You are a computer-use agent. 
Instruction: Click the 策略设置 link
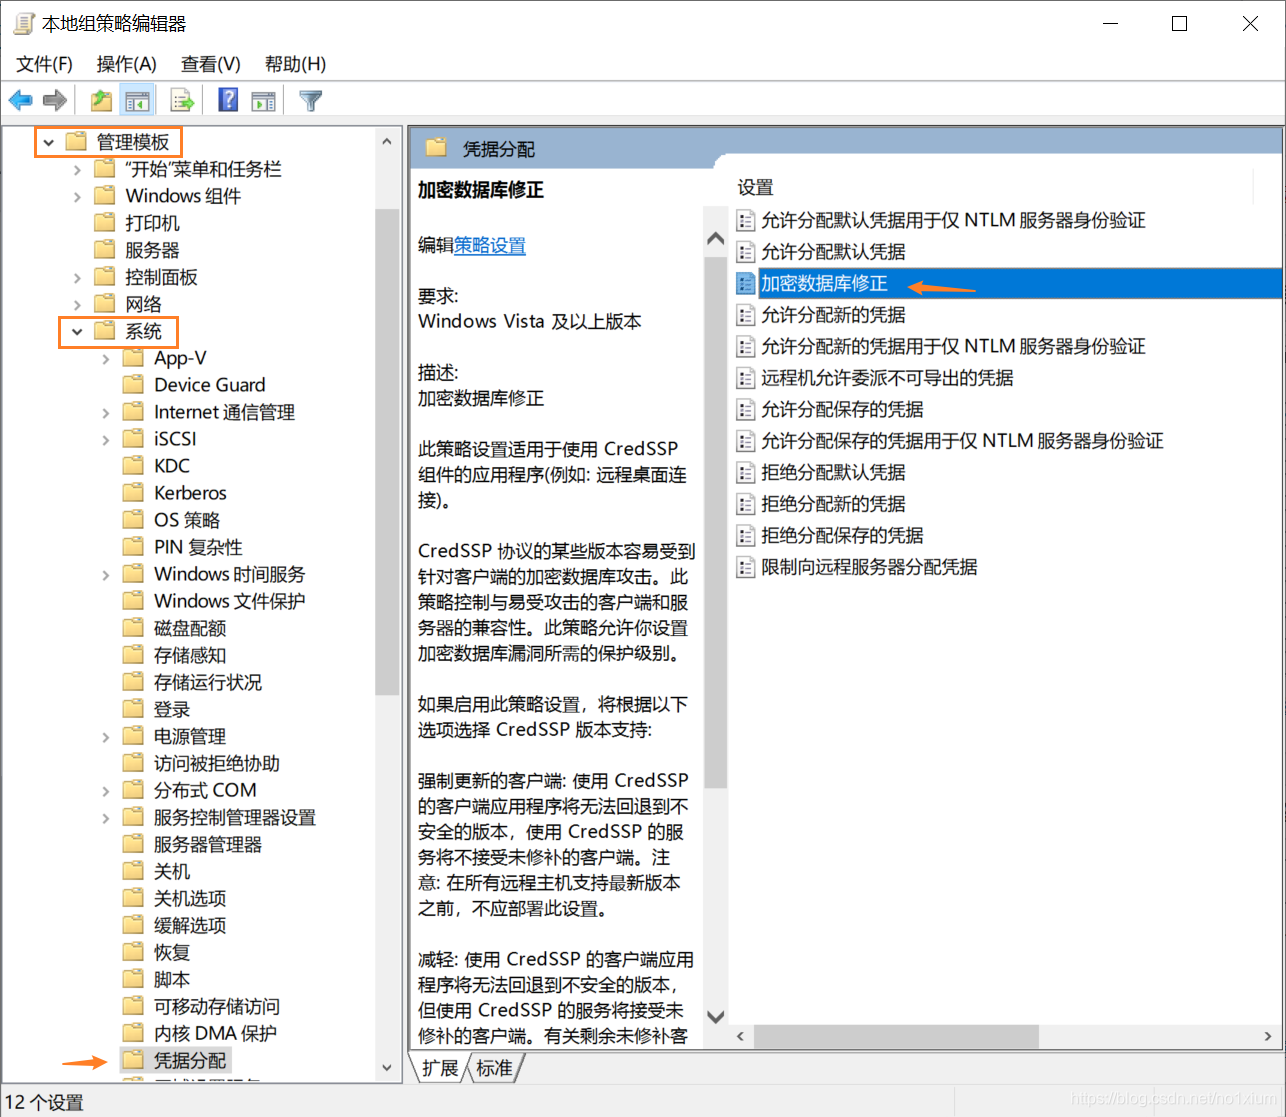click(x=490, y=245)
